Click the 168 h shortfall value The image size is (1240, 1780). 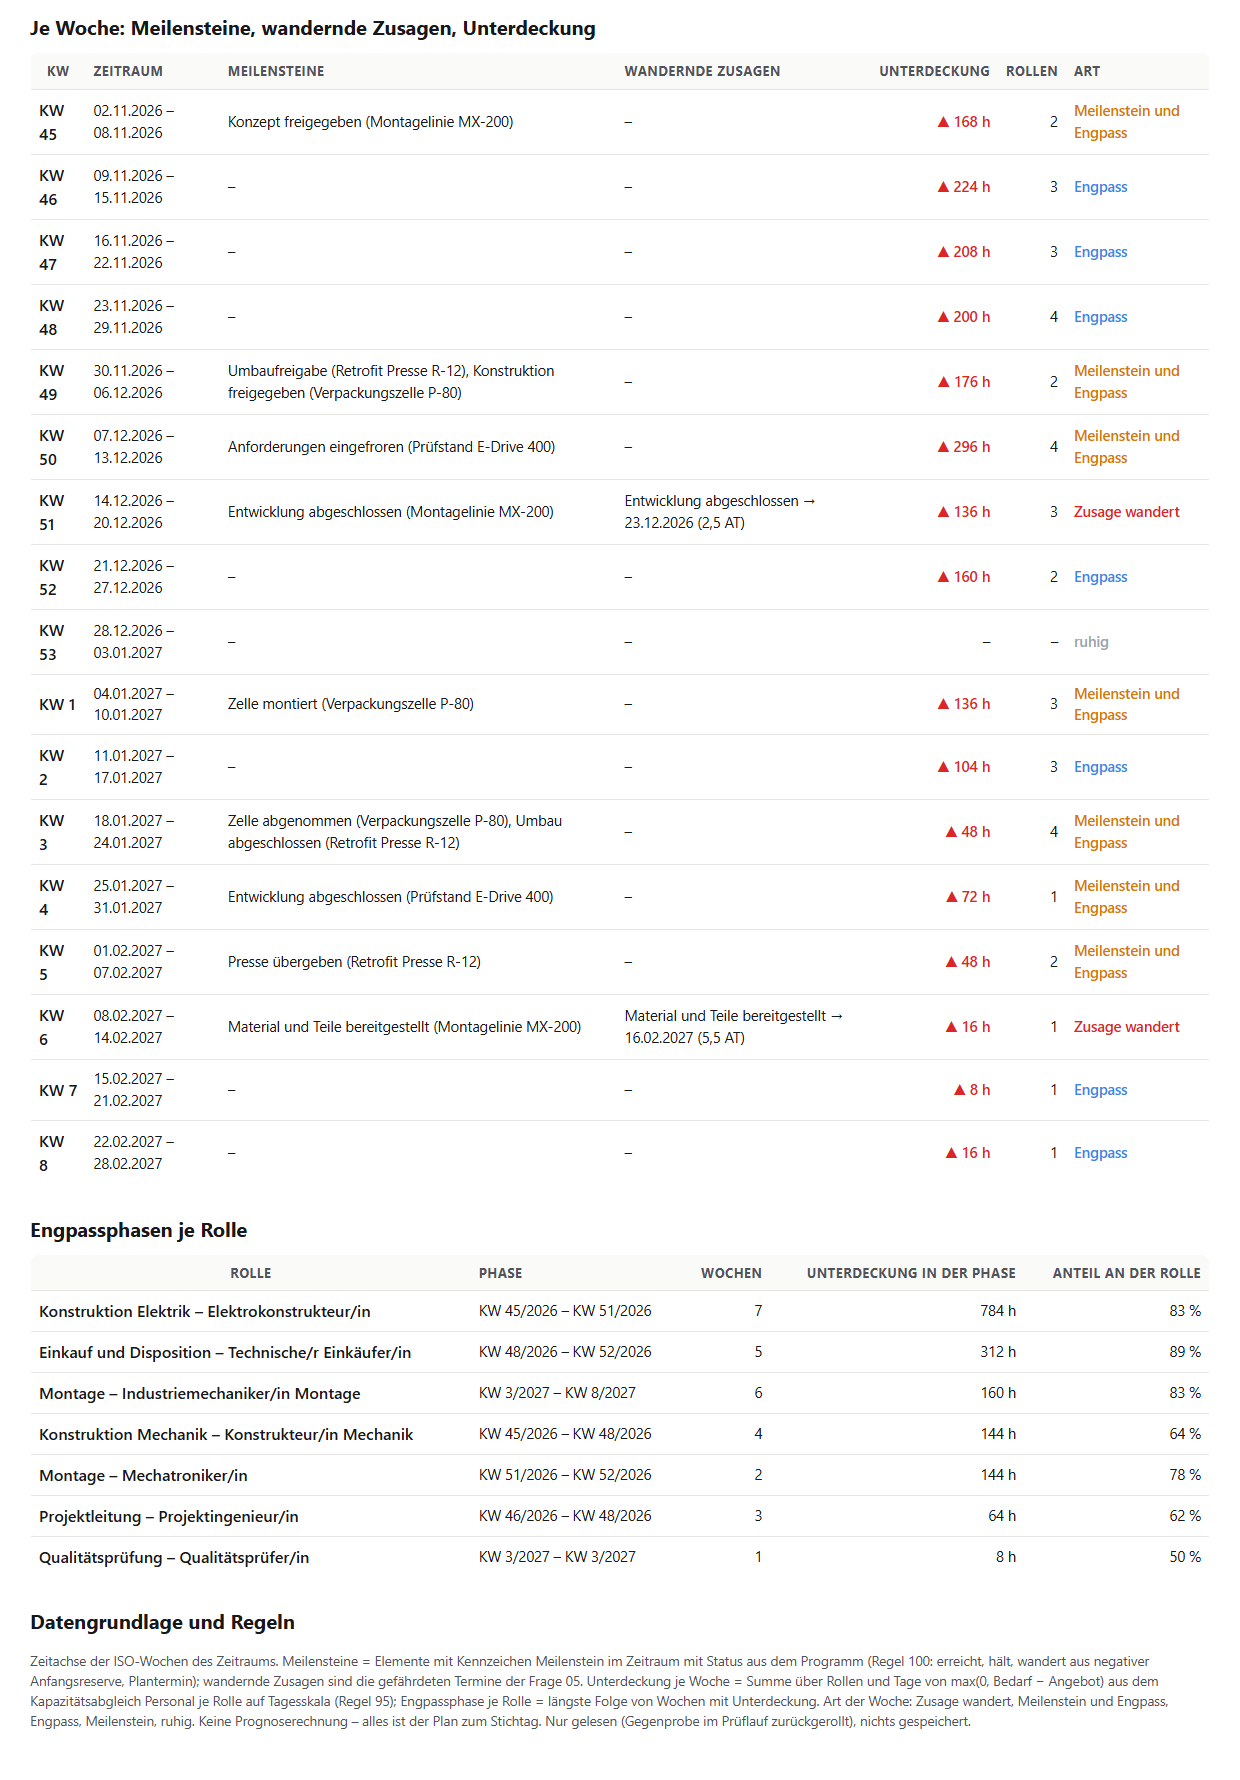tap(964, 122)
